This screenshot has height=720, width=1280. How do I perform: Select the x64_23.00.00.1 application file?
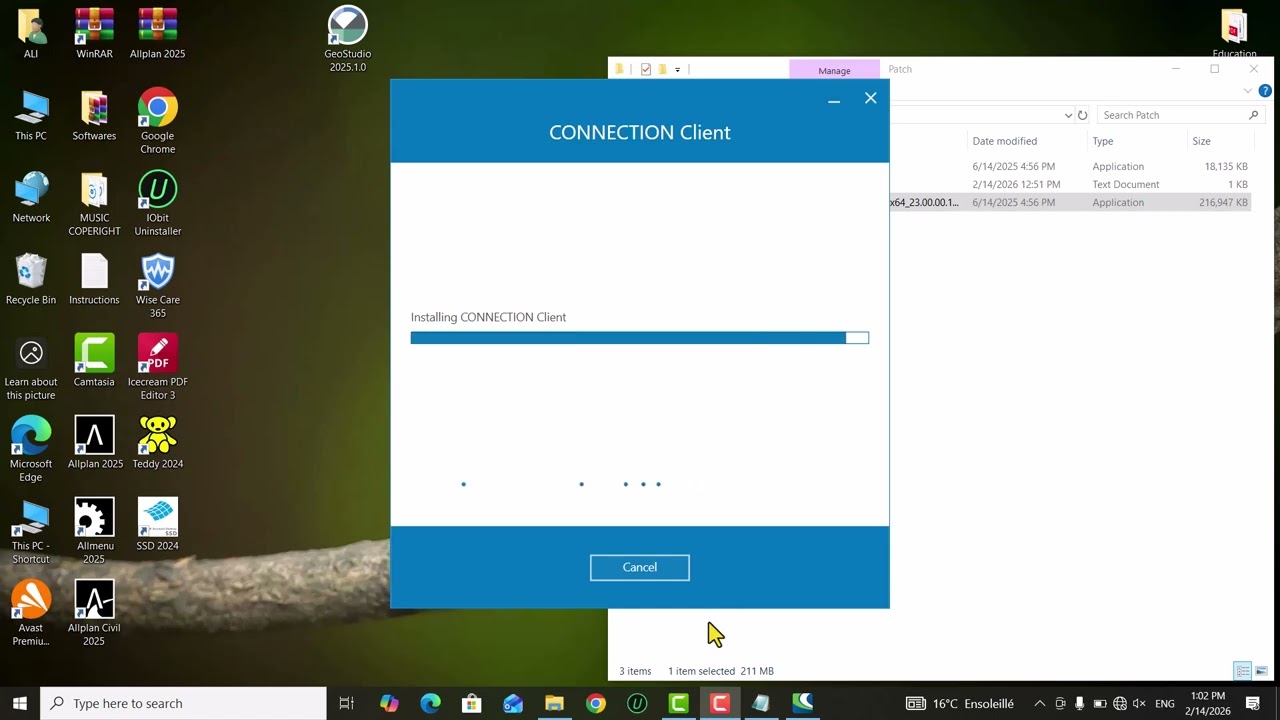point(1070,202)
